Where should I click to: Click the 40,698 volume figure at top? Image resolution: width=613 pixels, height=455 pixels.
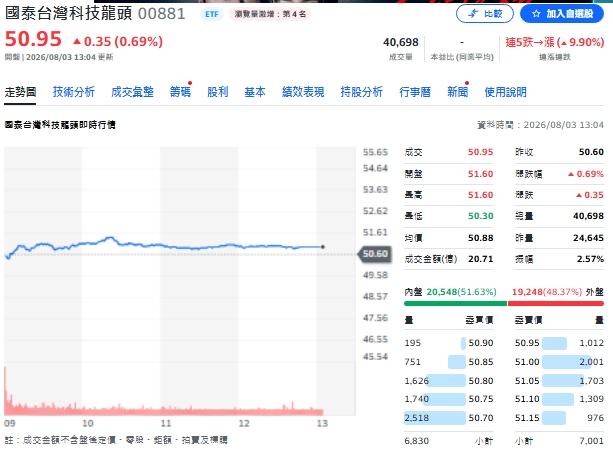(401, 42)
